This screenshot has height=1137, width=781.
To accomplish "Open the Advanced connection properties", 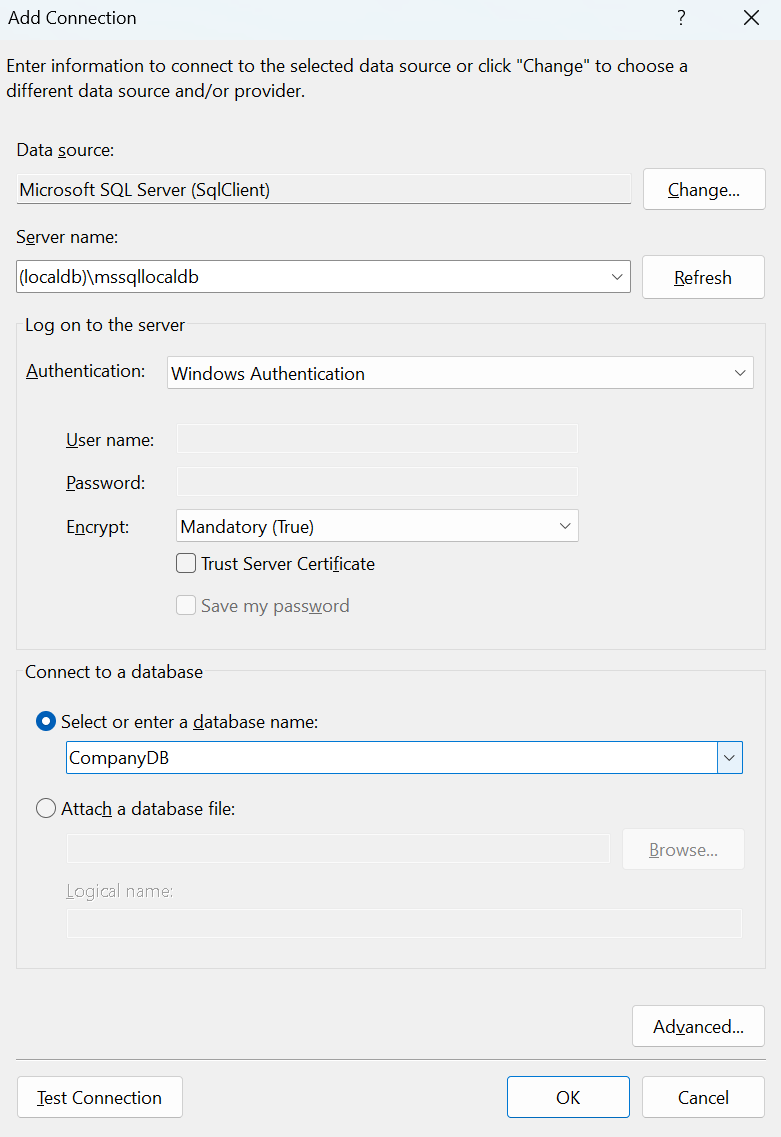I will (698, 1027).
